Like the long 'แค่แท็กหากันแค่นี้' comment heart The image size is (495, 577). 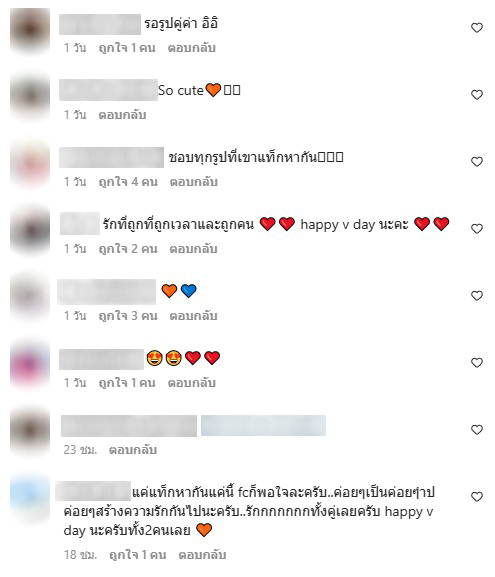(477, 497)
